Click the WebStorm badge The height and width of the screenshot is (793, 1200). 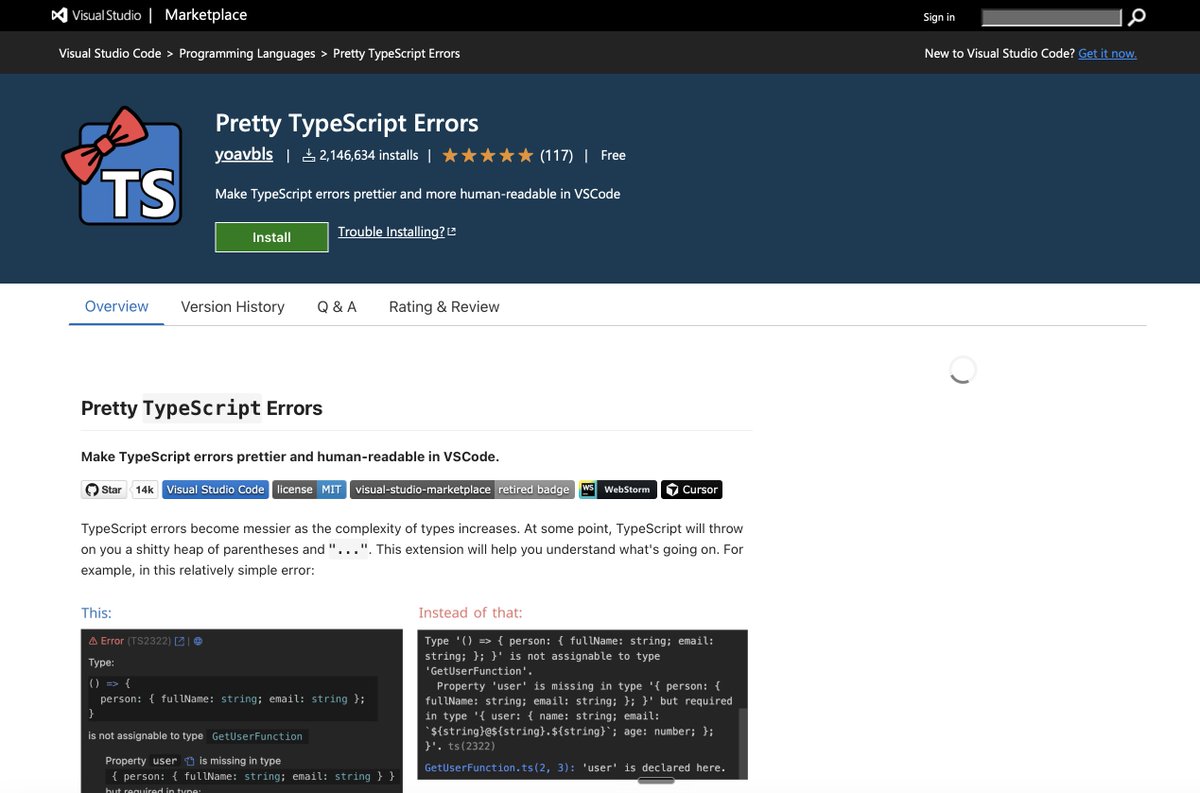[618, 489]
